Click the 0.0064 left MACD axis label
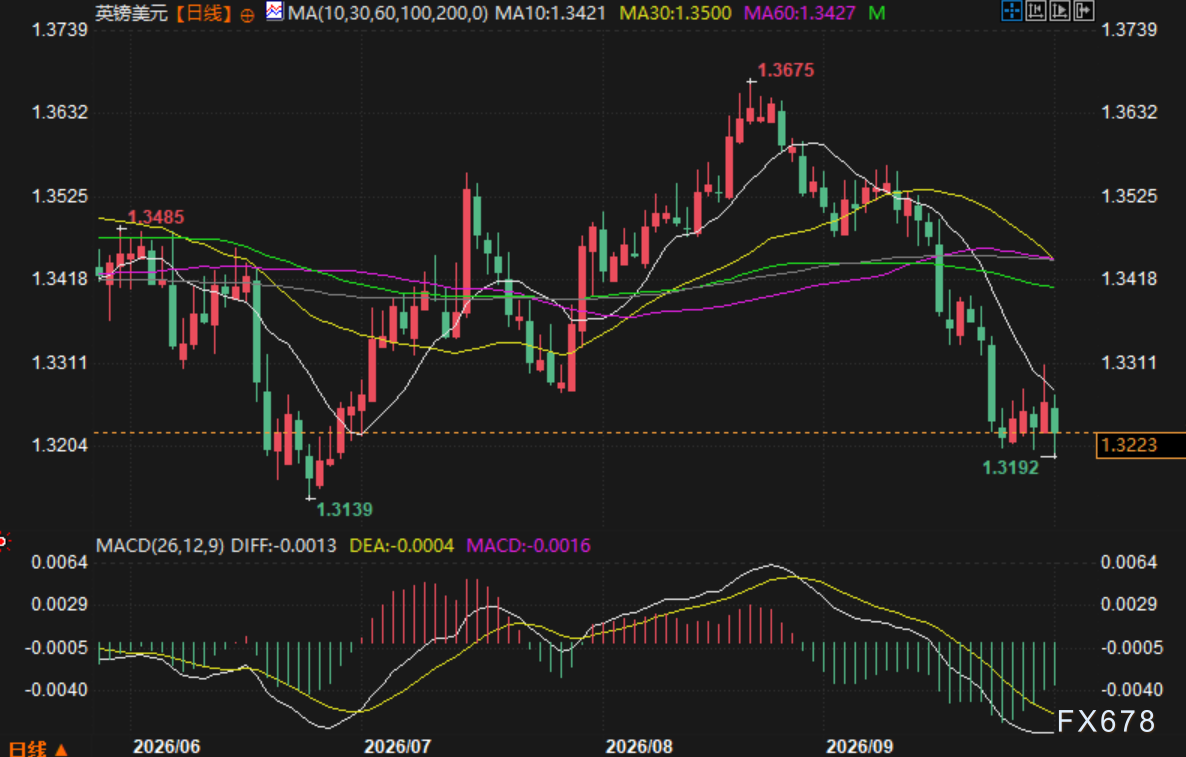 pos(60,562)
